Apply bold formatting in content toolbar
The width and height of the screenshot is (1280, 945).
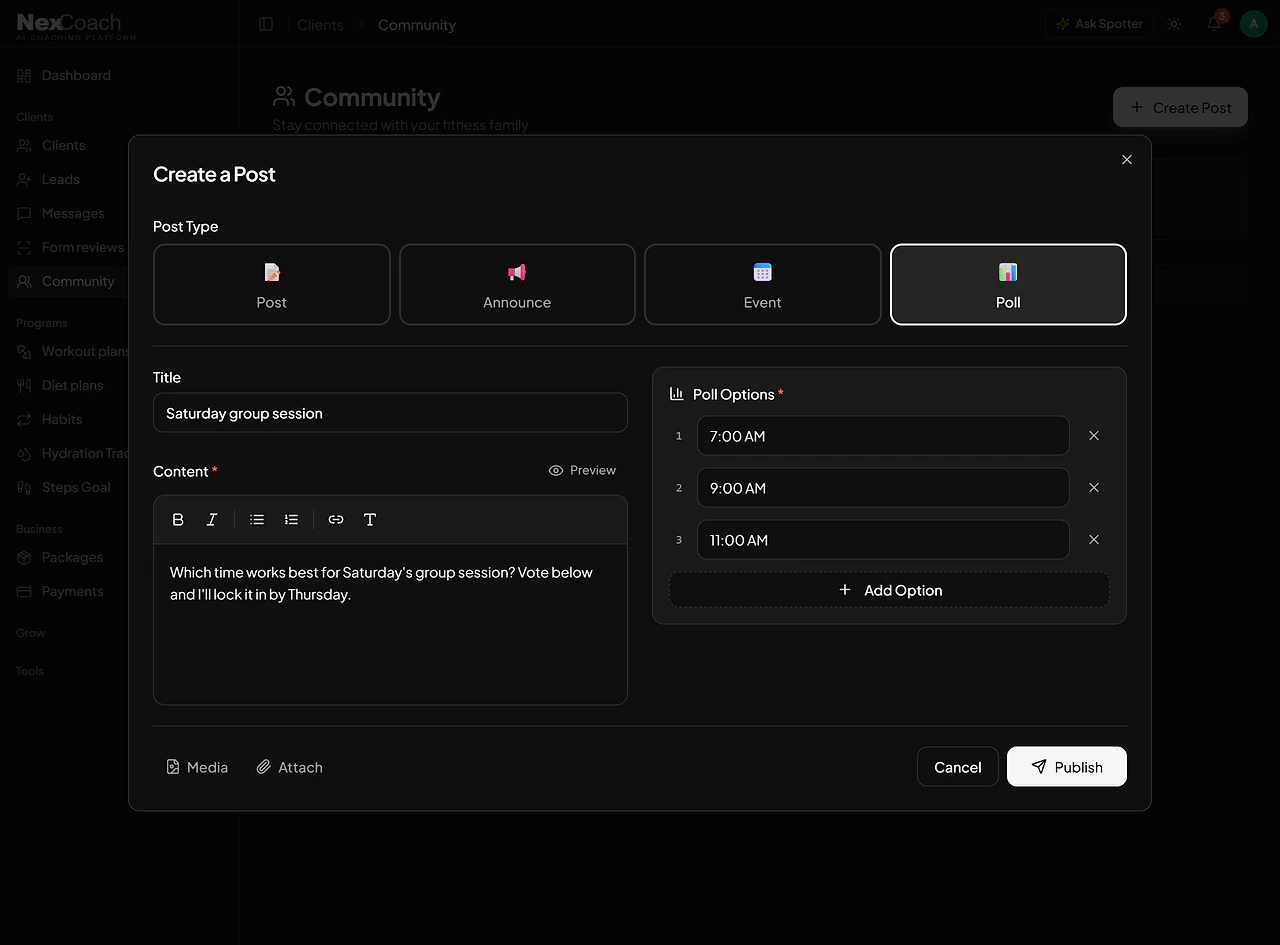(x=178, y=520)
